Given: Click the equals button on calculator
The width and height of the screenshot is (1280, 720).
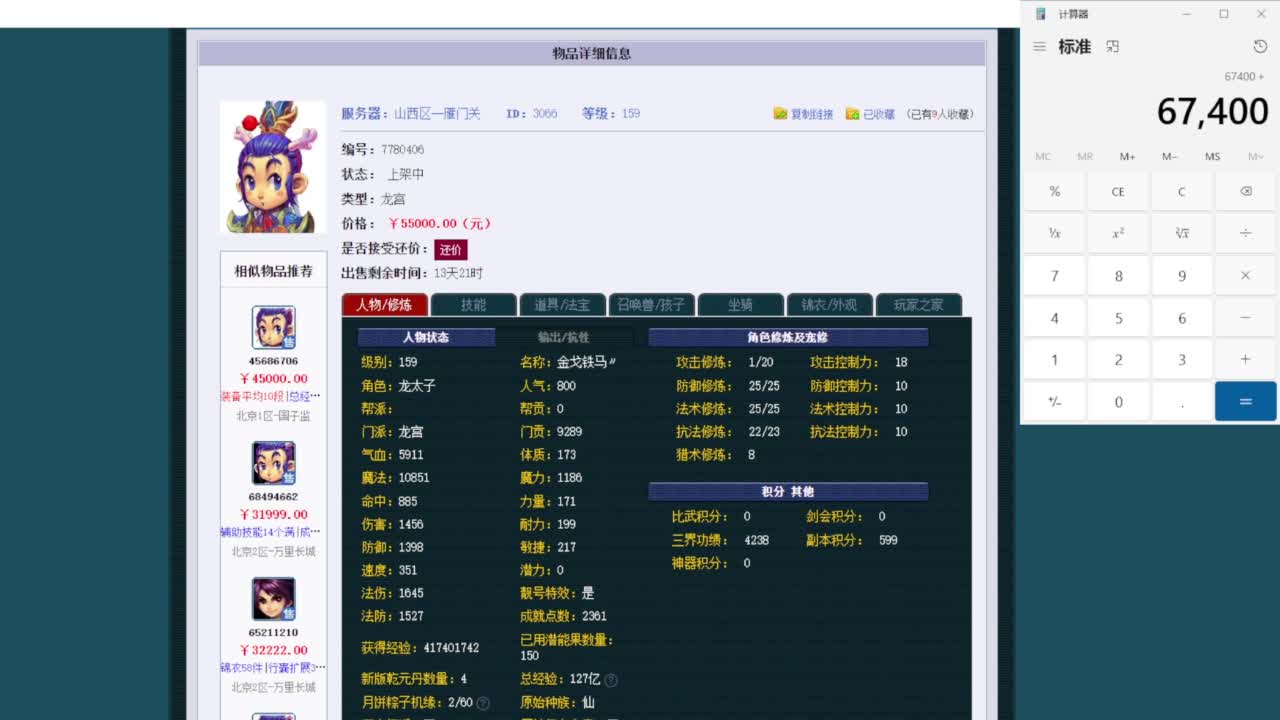Looking at the screenshot, I should click(1245, 401).
